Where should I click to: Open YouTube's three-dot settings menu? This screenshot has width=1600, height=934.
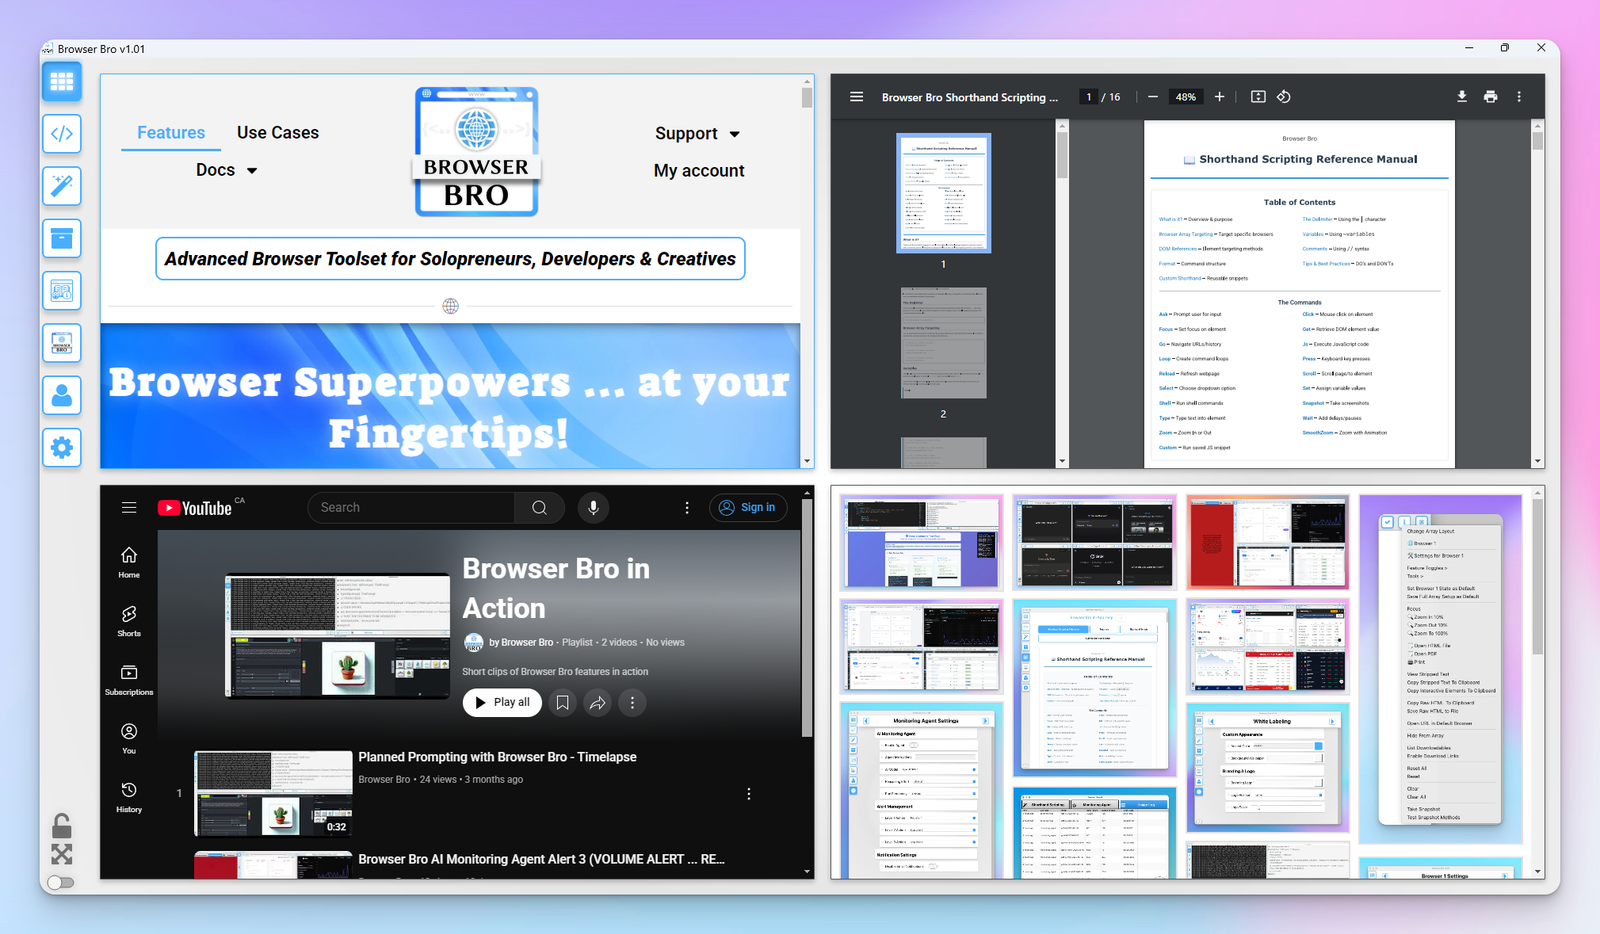point(686,508)
